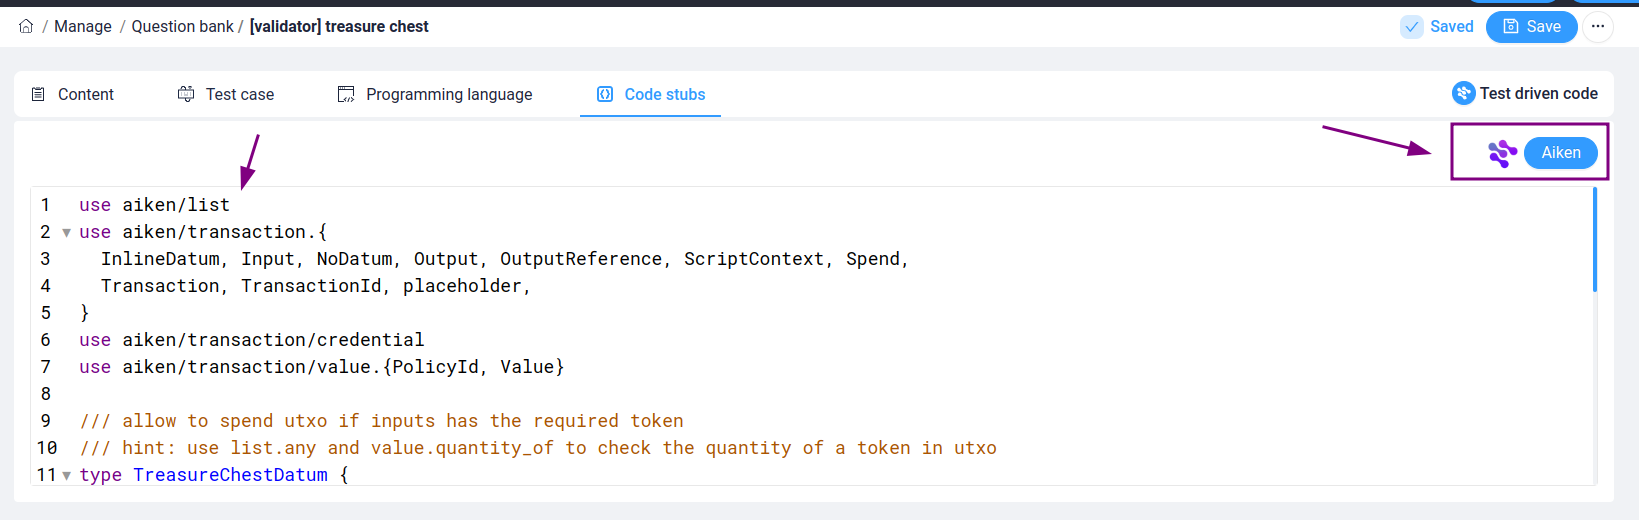Switch to the Test case tab

[x=226, y=94]
